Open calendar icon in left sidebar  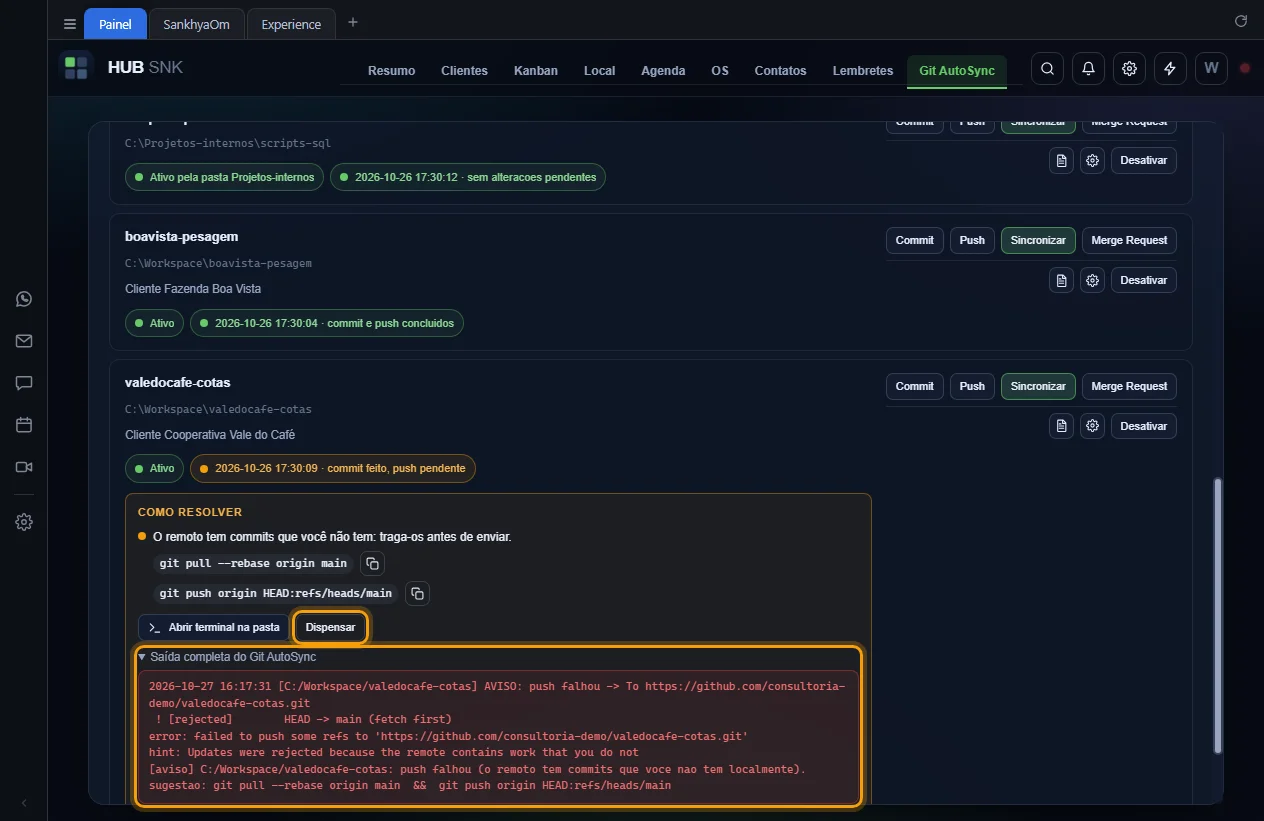pyautogui.click(x=24, y=425)
